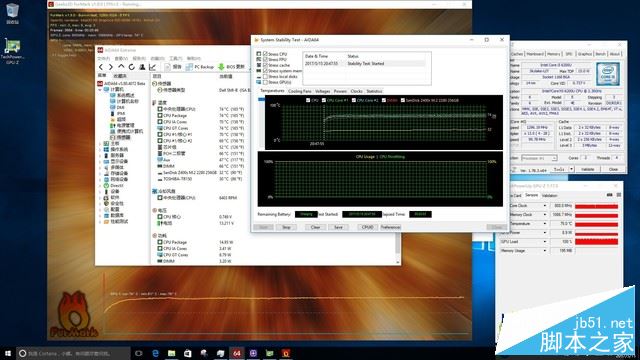
Task: Switch to the Statistics tab
Action: tap(374, 91)
